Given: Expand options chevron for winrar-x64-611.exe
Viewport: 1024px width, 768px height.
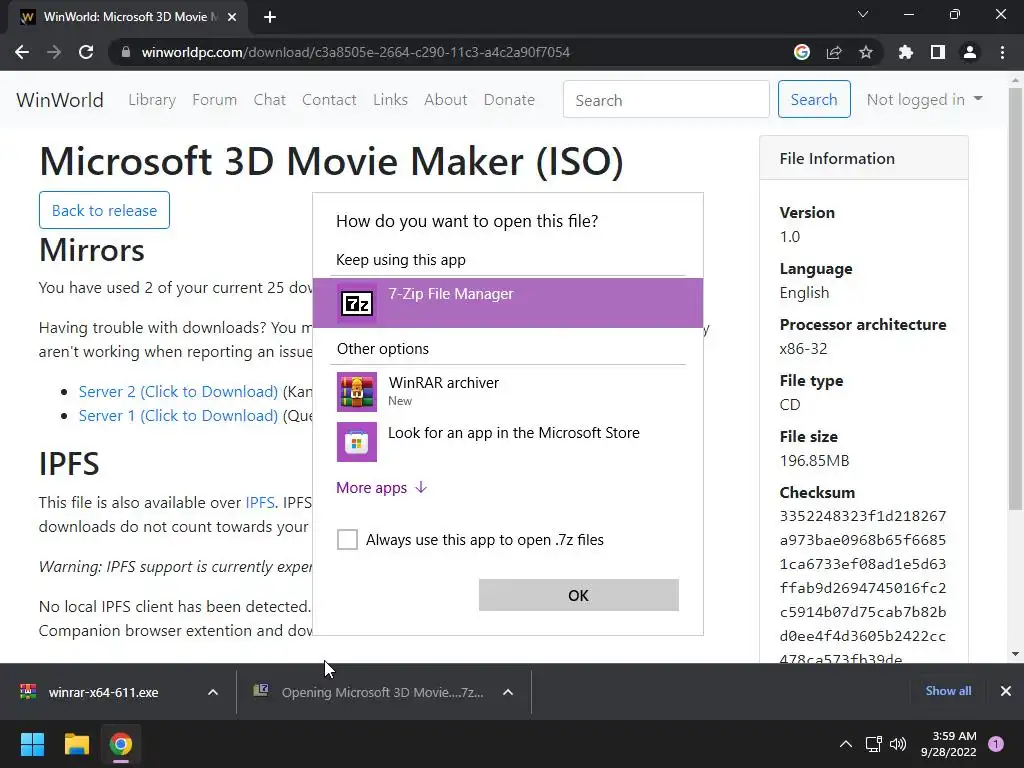Looking at the screenshot, I should tap(213, 692).
